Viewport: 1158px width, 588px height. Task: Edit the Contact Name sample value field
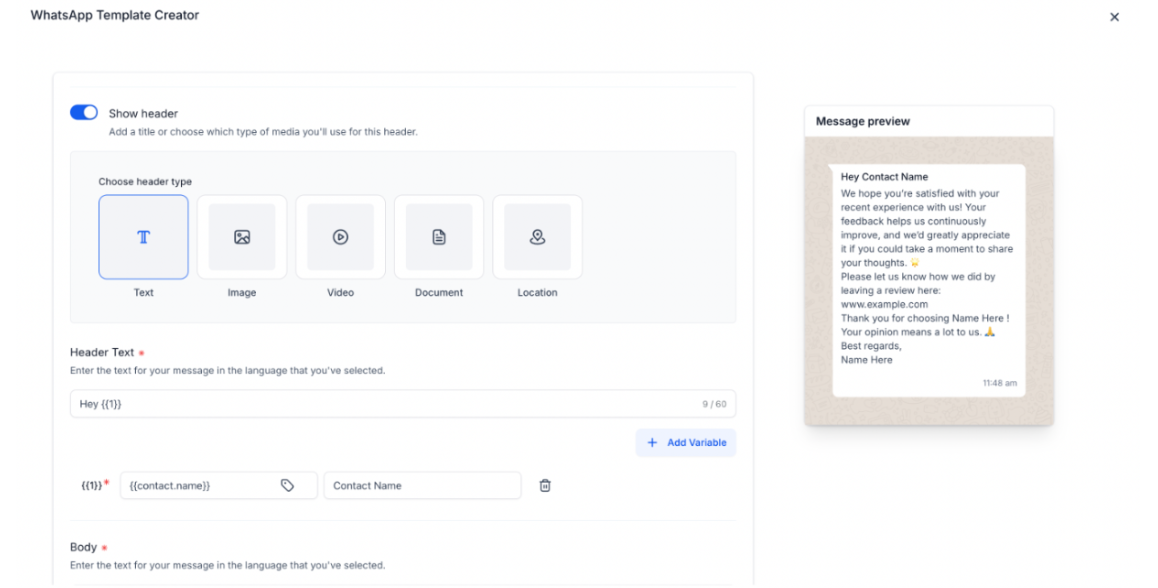coord(422,486)
